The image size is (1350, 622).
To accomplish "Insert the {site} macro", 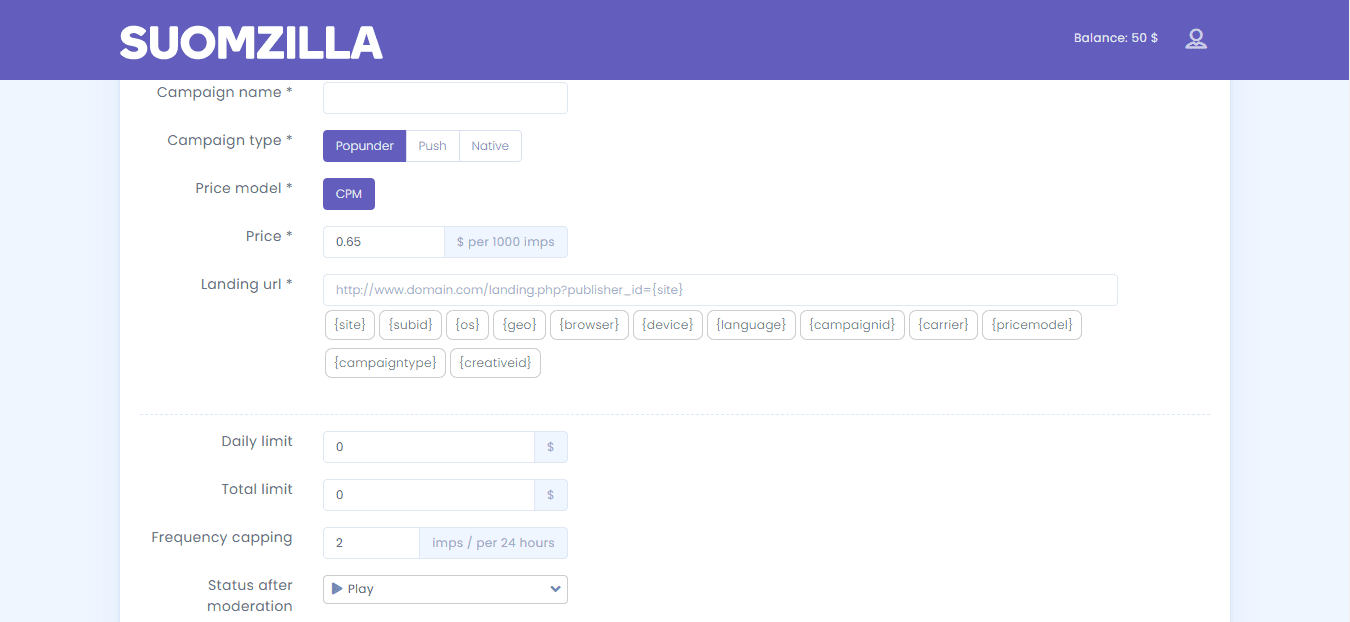I will [349, 324].
